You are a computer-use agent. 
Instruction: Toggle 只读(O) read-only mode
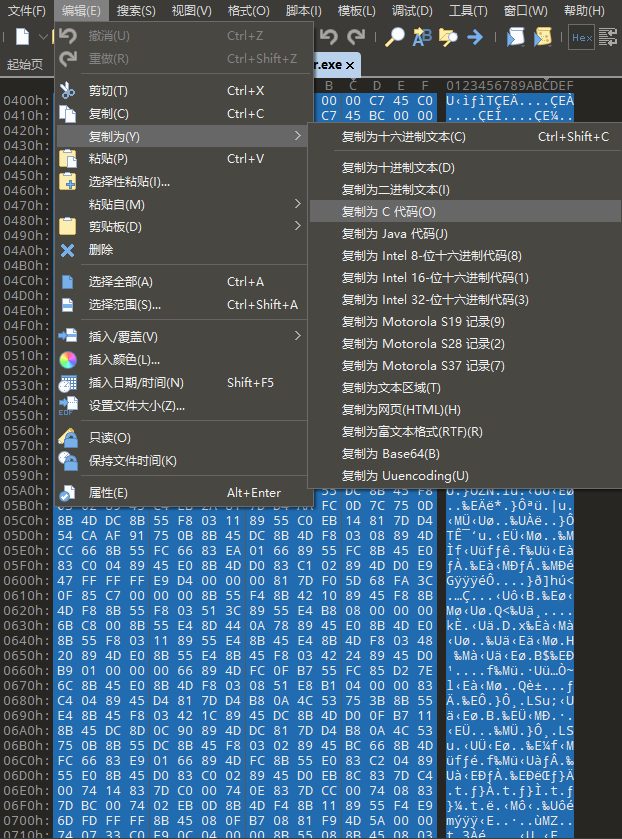click(x=181, y=438)
